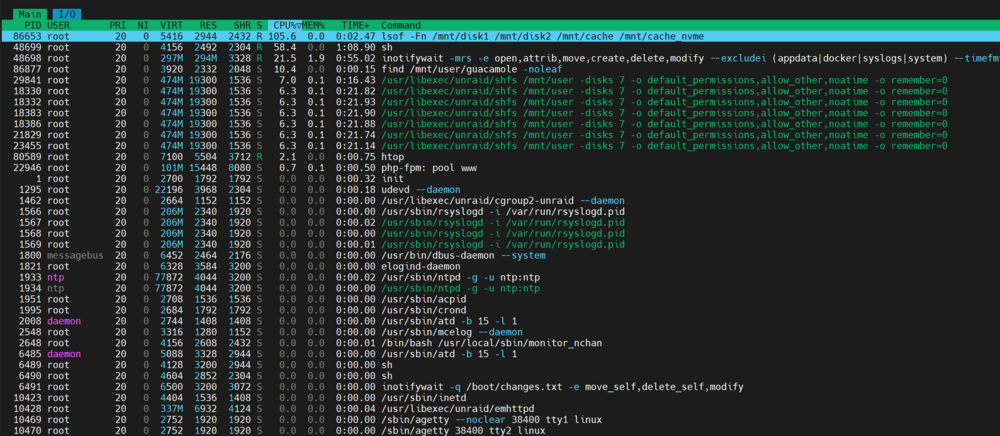Select rsyslogd process with PID 1566
1000x436 pixels.
(x=500, y=211)
